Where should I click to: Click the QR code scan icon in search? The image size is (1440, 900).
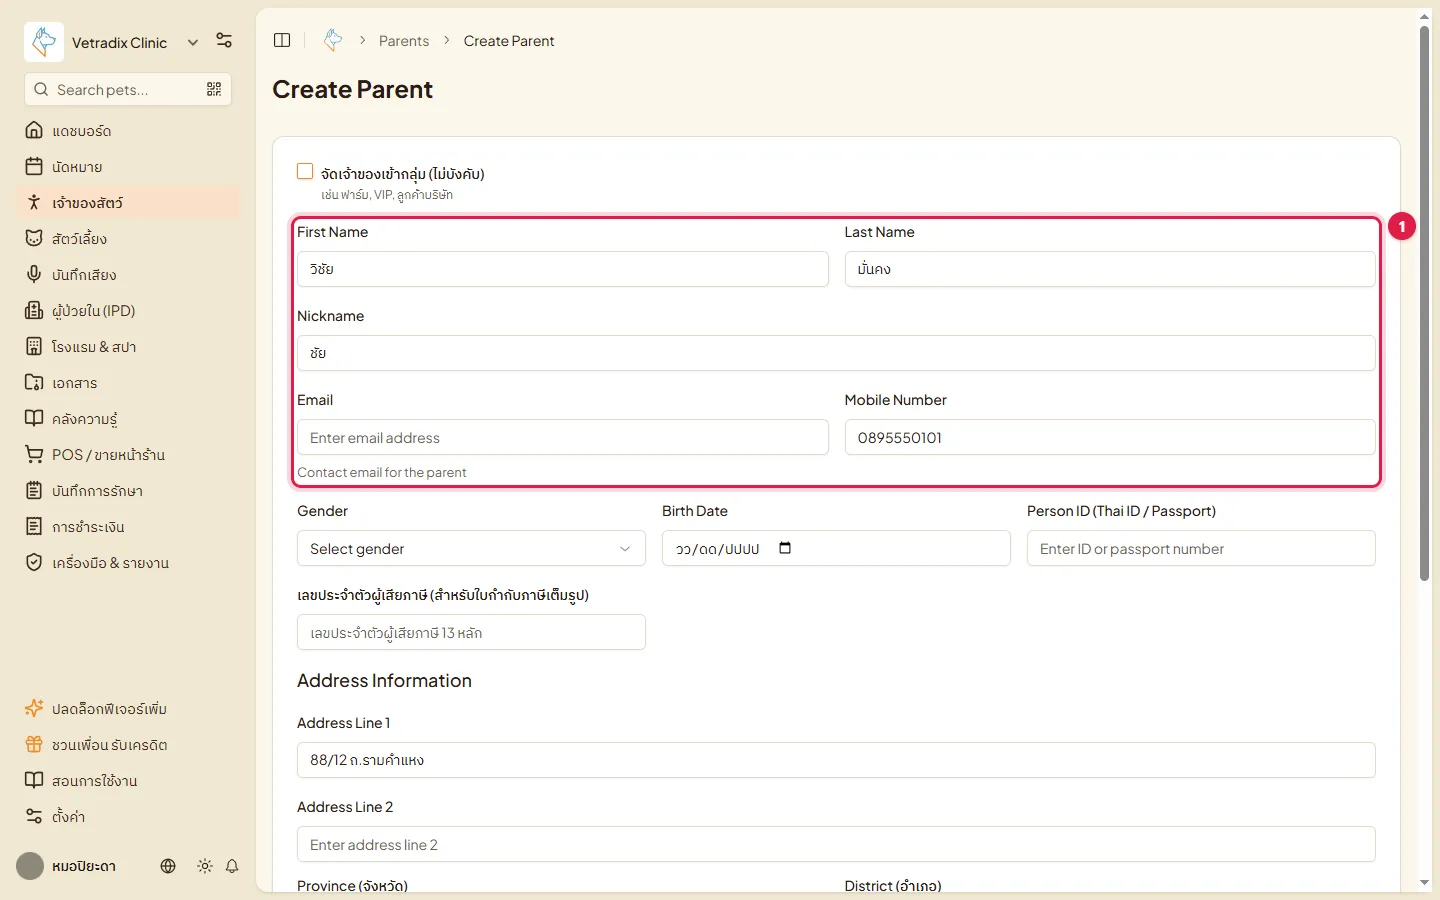214,89
